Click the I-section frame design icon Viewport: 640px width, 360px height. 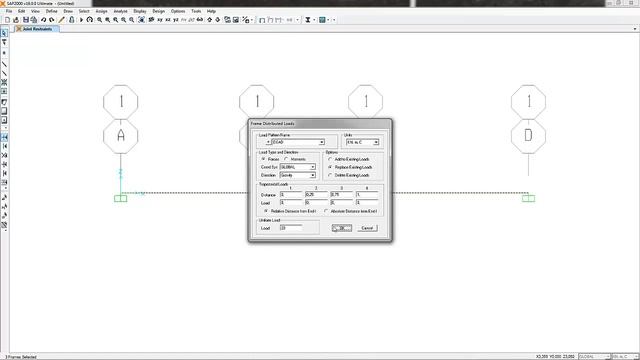tap(308, 20)
